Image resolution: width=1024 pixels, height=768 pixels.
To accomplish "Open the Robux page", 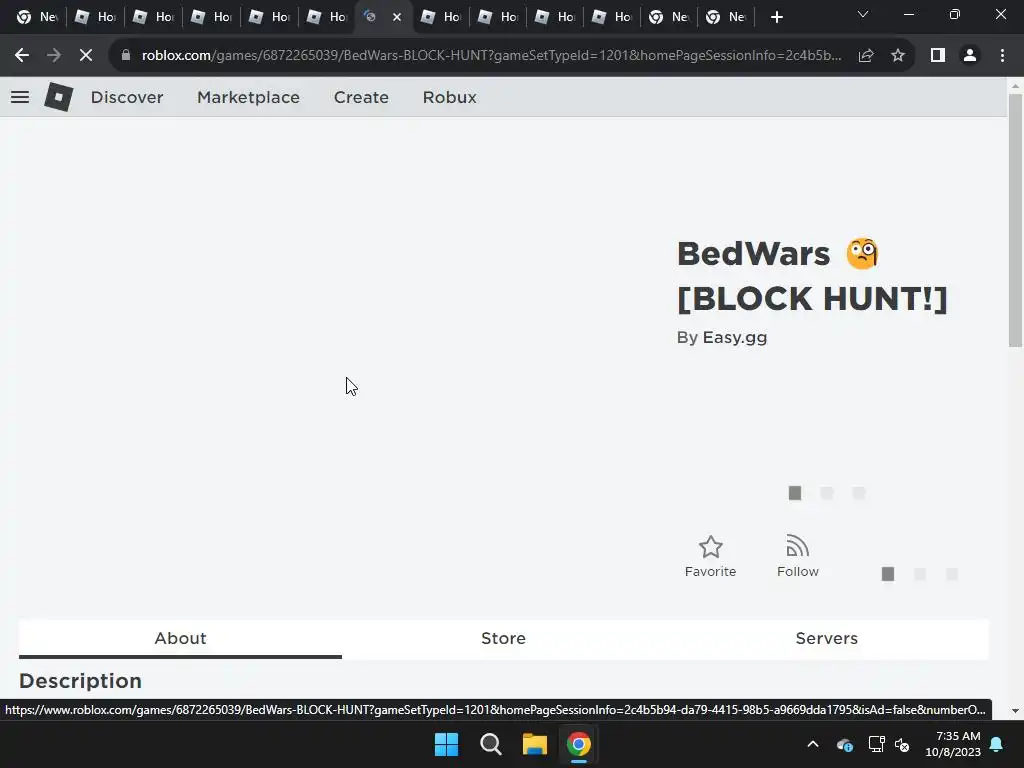I will (449, 97).
